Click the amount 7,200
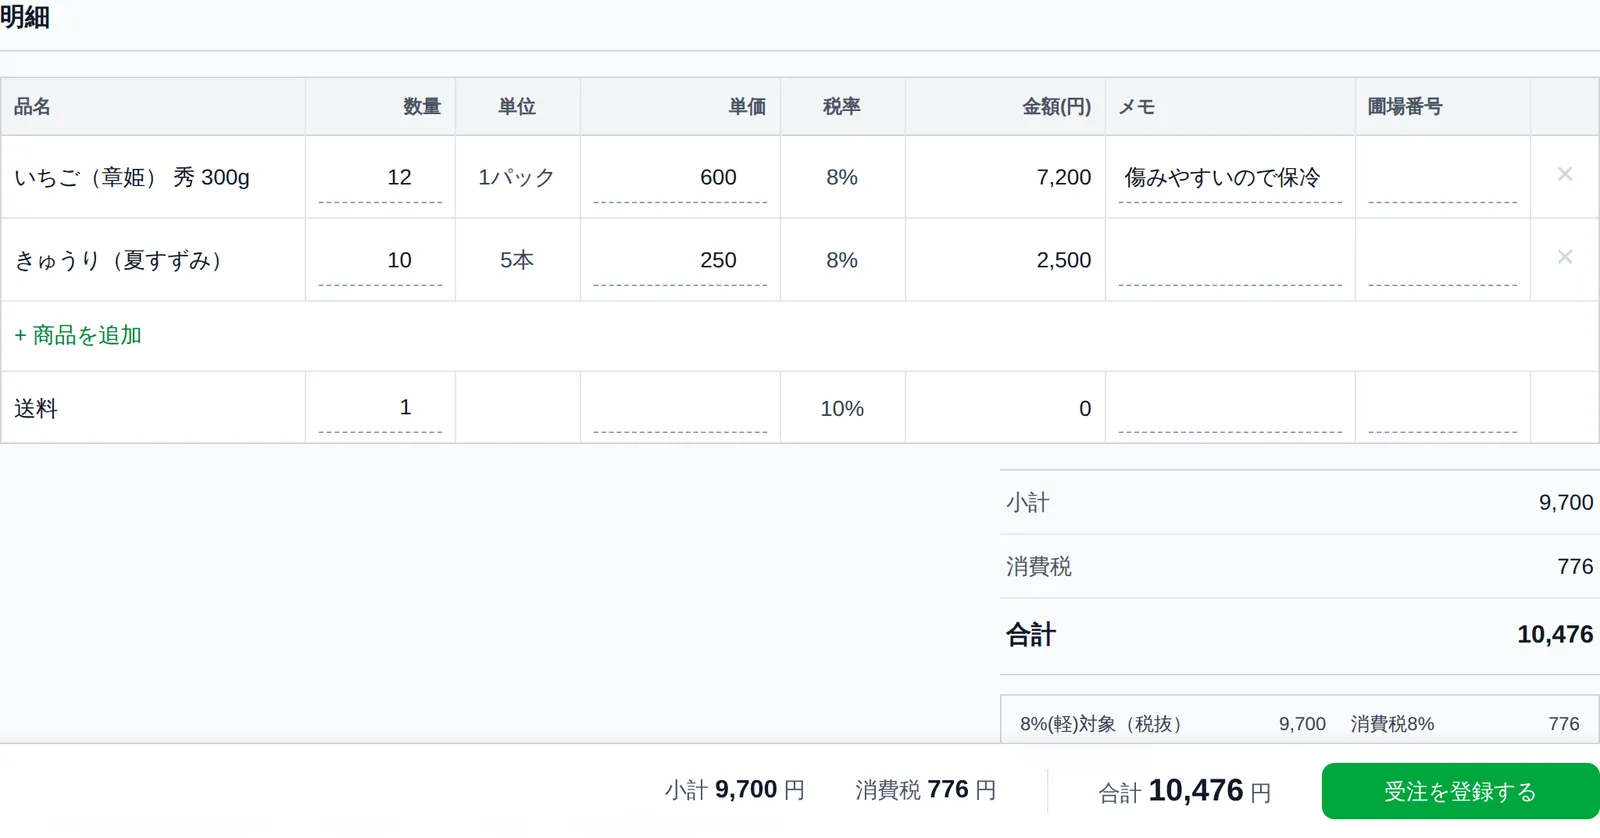Image resolution: width=1600 pixels, height=838 pixels. [1064, 177]
